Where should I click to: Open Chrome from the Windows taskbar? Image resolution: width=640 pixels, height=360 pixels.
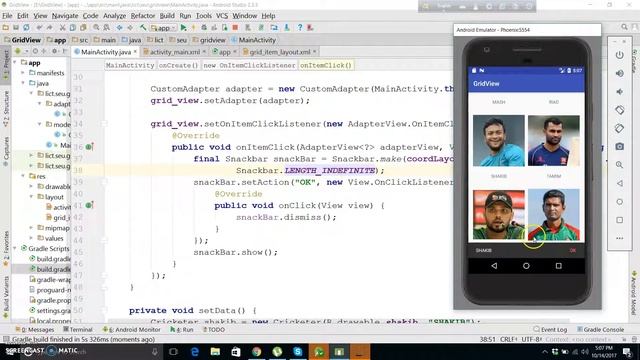[x=257, y=351]
